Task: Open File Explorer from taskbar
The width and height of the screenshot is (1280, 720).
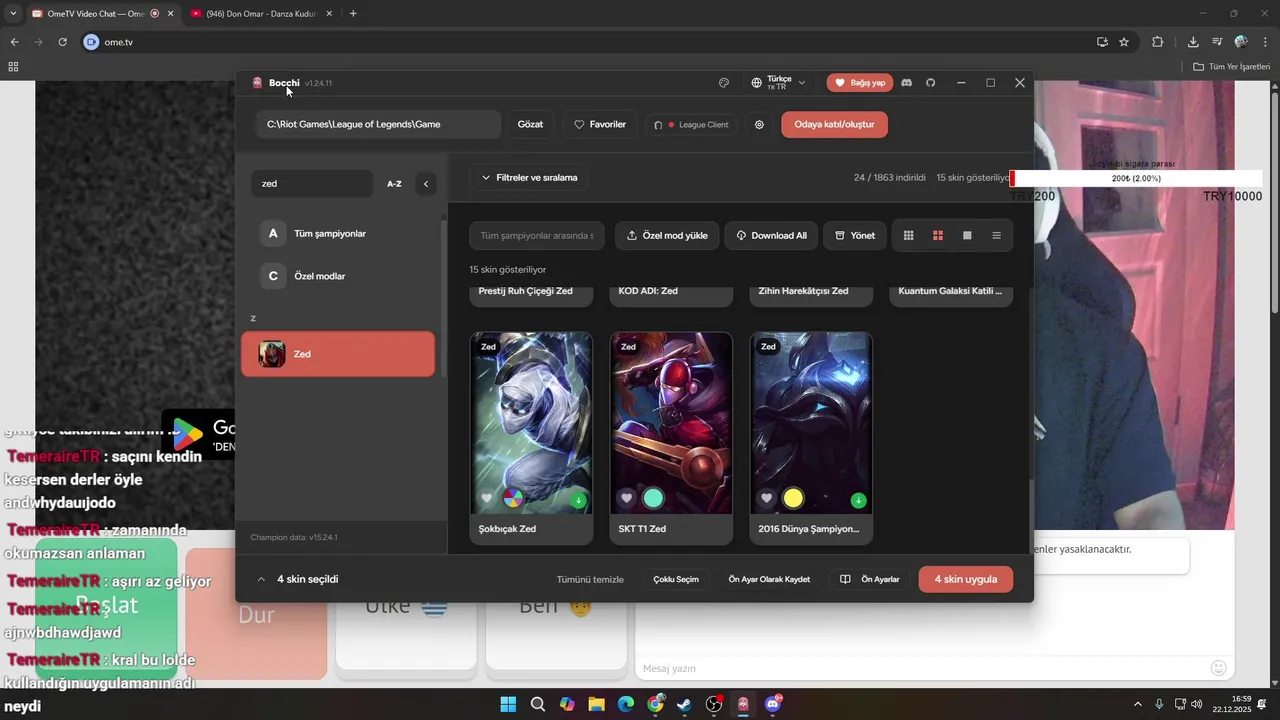Action: 596,704
